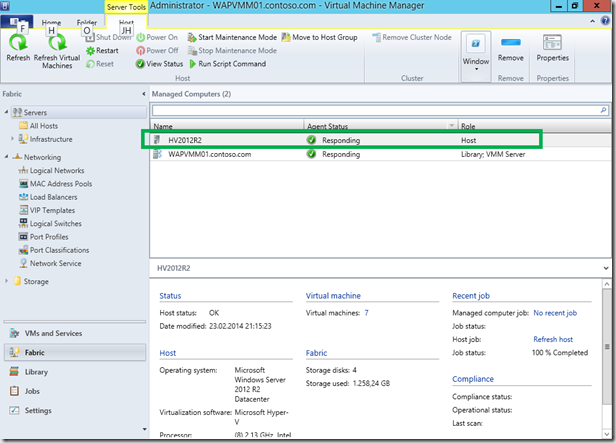Collapse the ribbon with the chevron
Screen dimensions: 616x443
(592, 21)
